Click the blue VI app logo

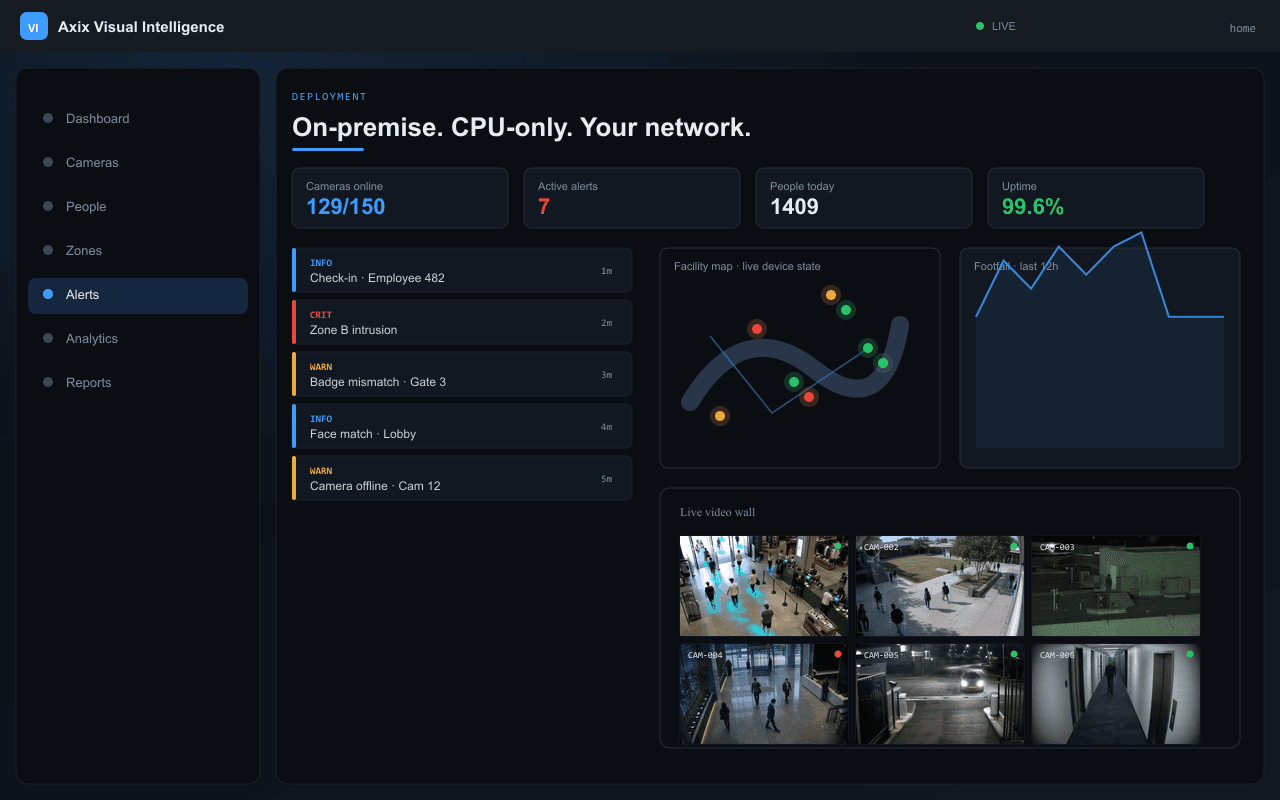(34, 27)
